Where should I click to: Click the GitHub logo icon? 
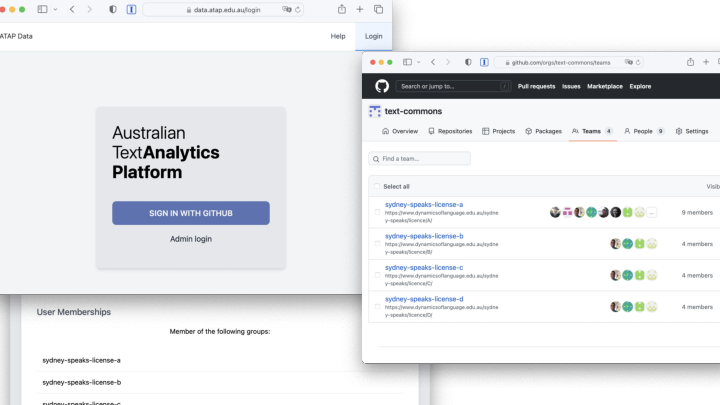(x=382, y=86)
